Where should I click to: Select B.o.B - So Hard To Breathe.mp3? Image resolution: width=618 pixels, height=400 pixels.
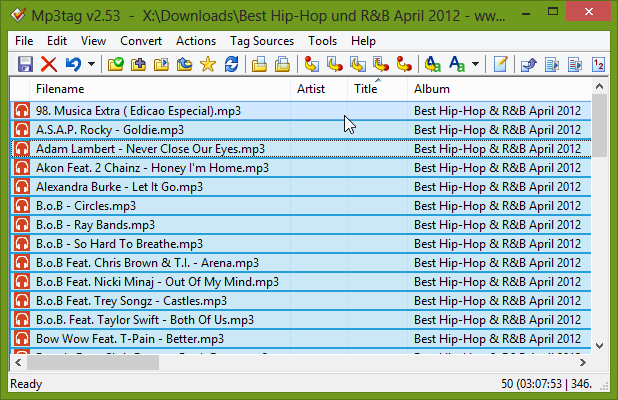coord(301,244)
